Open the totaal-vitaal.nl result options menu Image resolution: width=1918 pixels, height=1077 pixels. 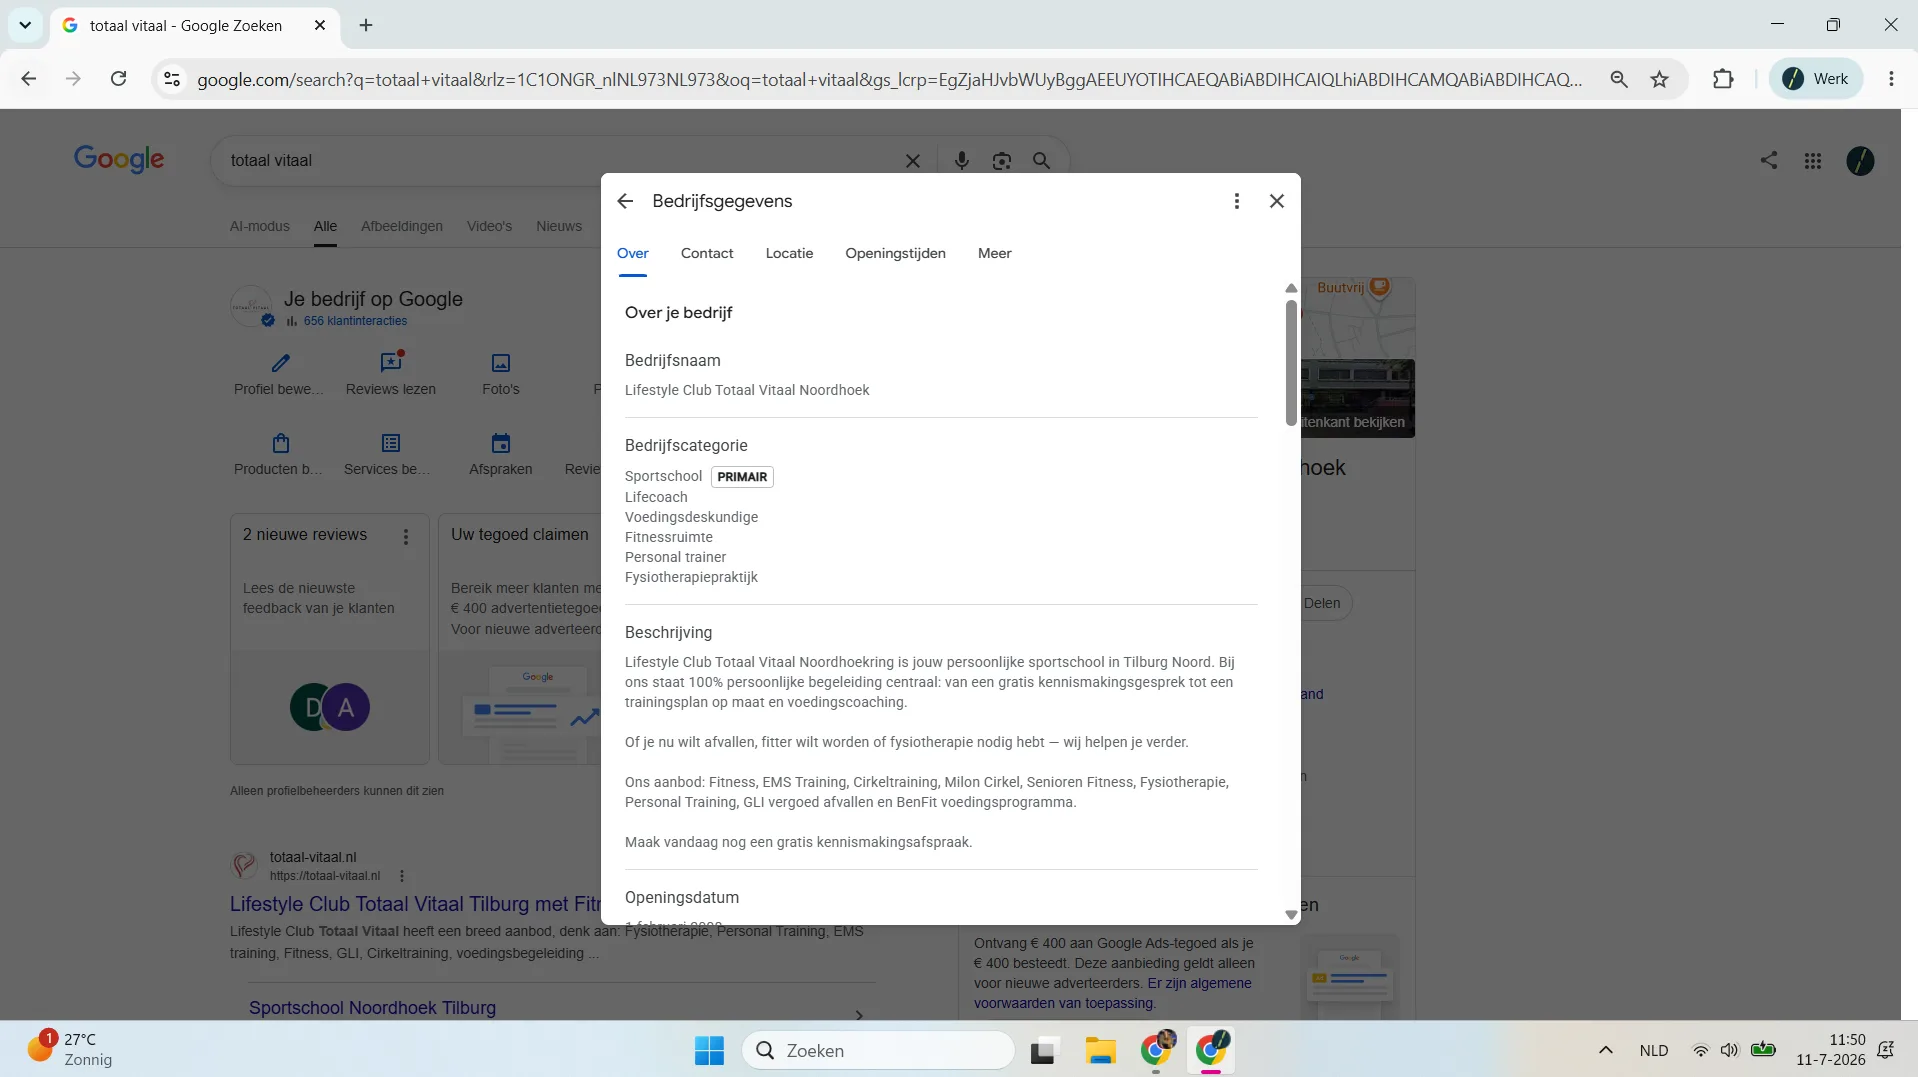pyautogui.click(x=402, y=876)
